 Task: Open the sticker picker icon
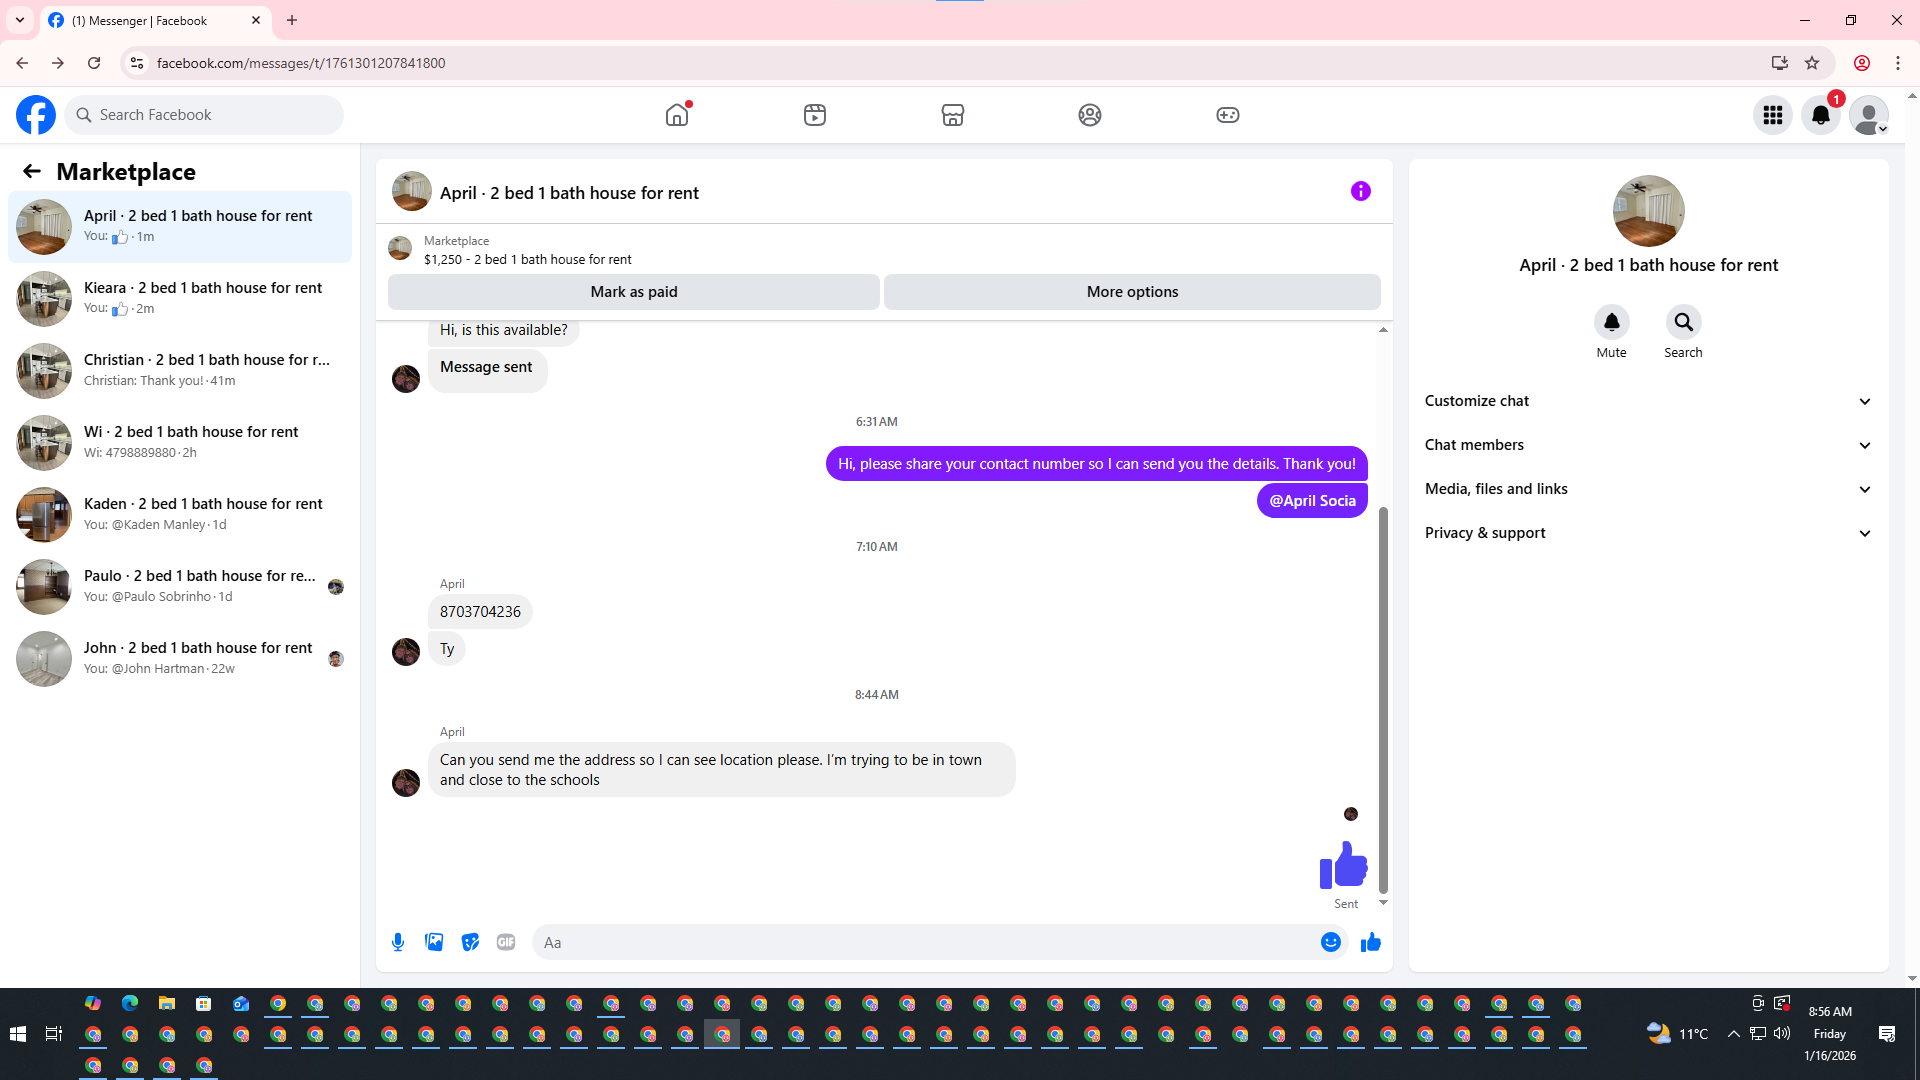[470, 942]
